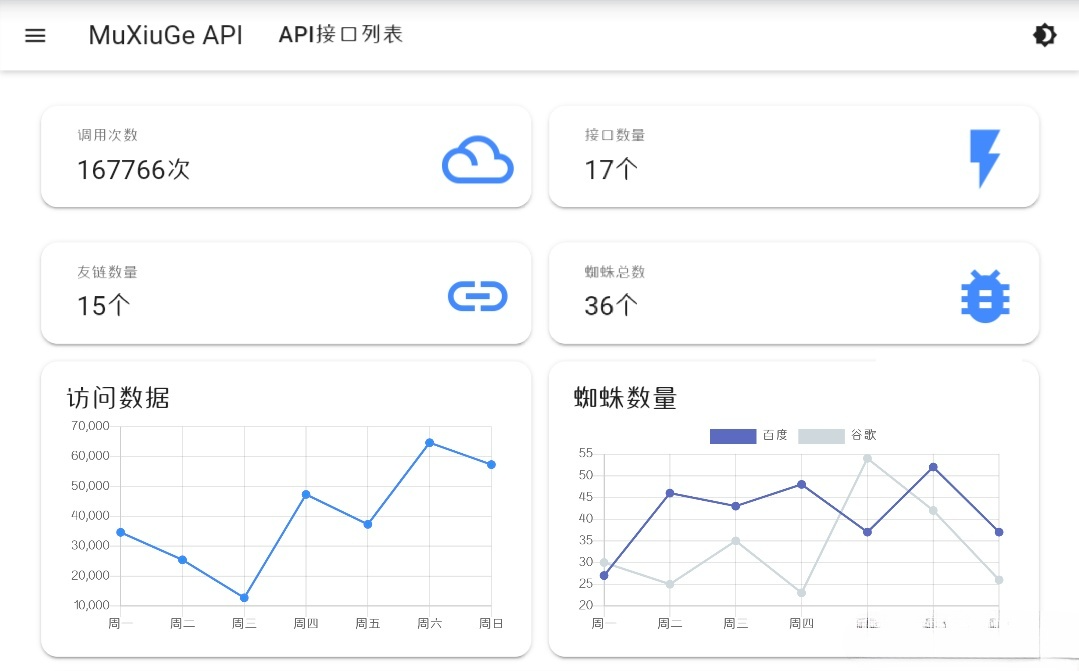Viewport: 1079px width, 671px height.
Task: Select the MuXiuGe API brand logo text
Action: tap(165, 35)
